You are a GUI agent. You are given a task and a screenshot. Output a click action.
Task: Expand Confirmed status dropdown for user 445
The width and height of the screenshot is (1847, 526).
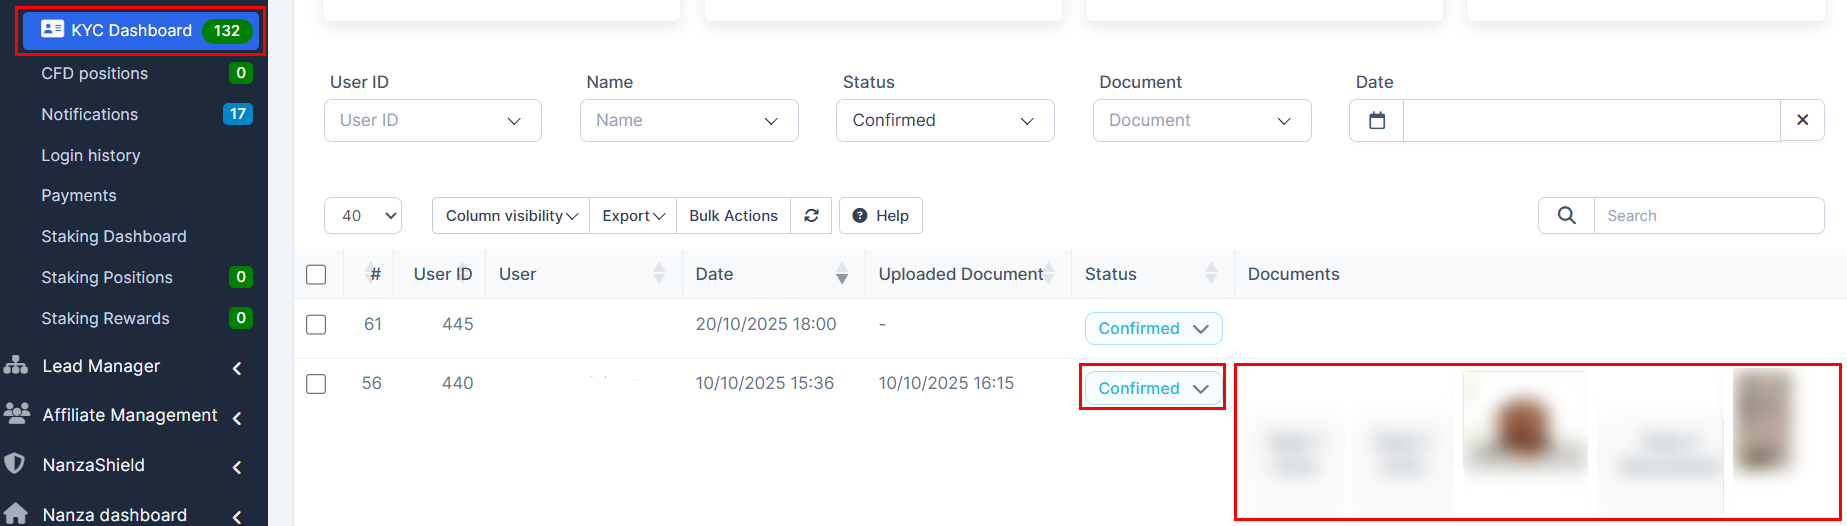(x=1153, y=328)
